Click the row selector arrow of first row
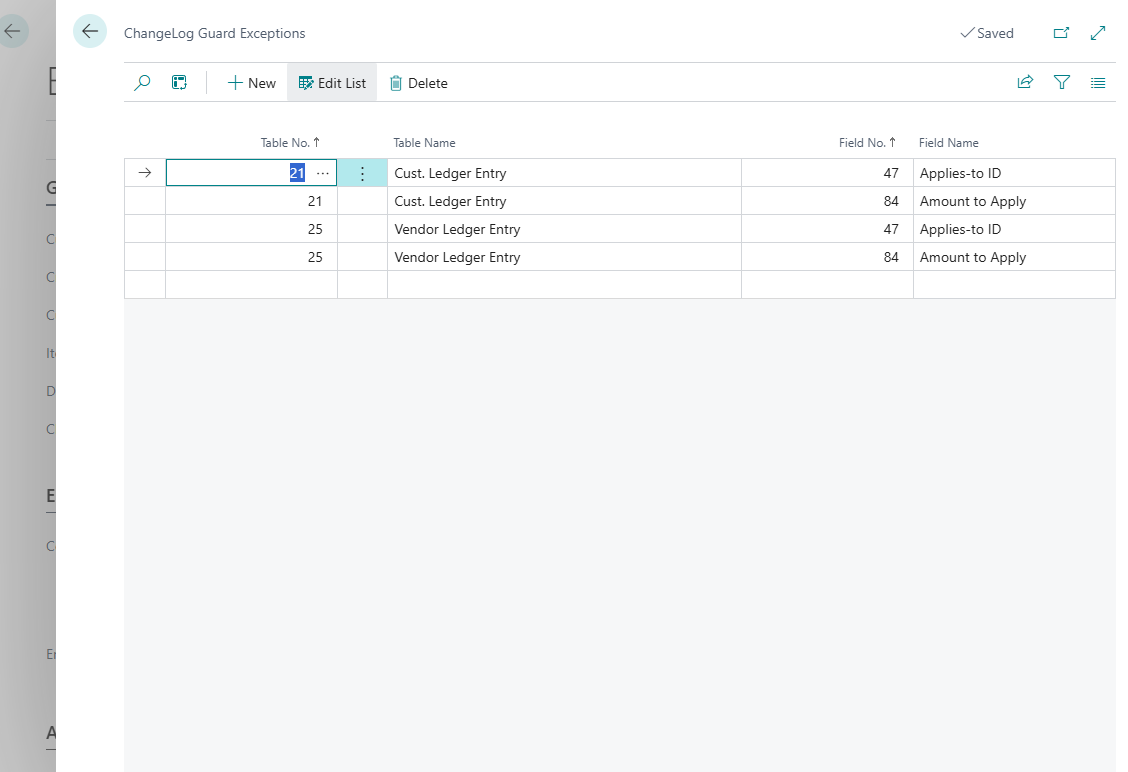 point(145,173)
